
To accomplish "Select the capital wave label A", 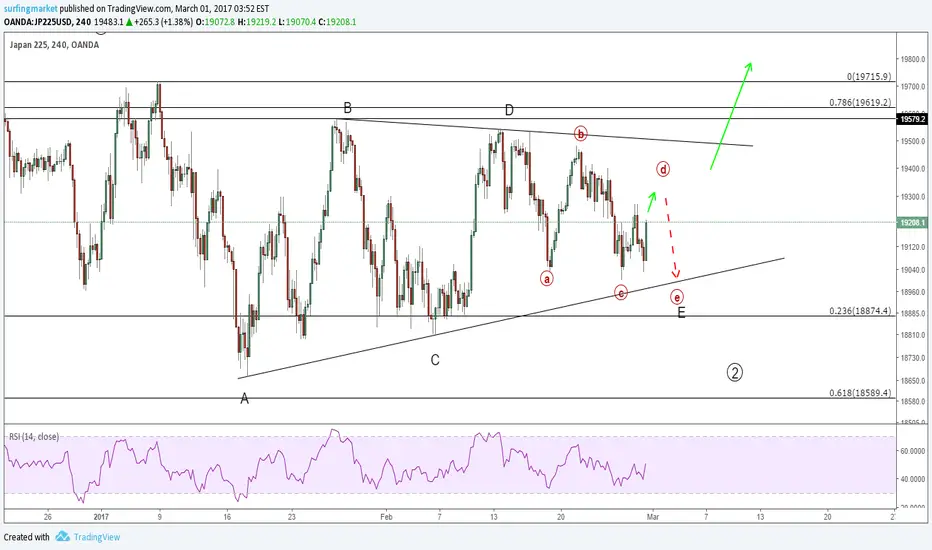I will pyautogui.click(x=244, y=399).
